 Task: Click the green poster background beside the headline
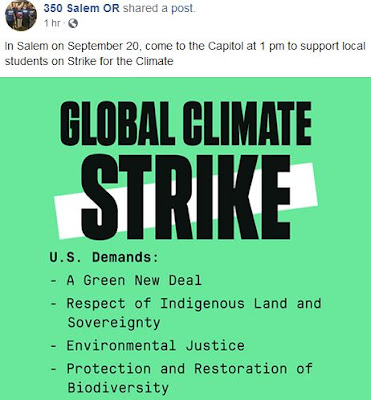[x=343, y=123]
